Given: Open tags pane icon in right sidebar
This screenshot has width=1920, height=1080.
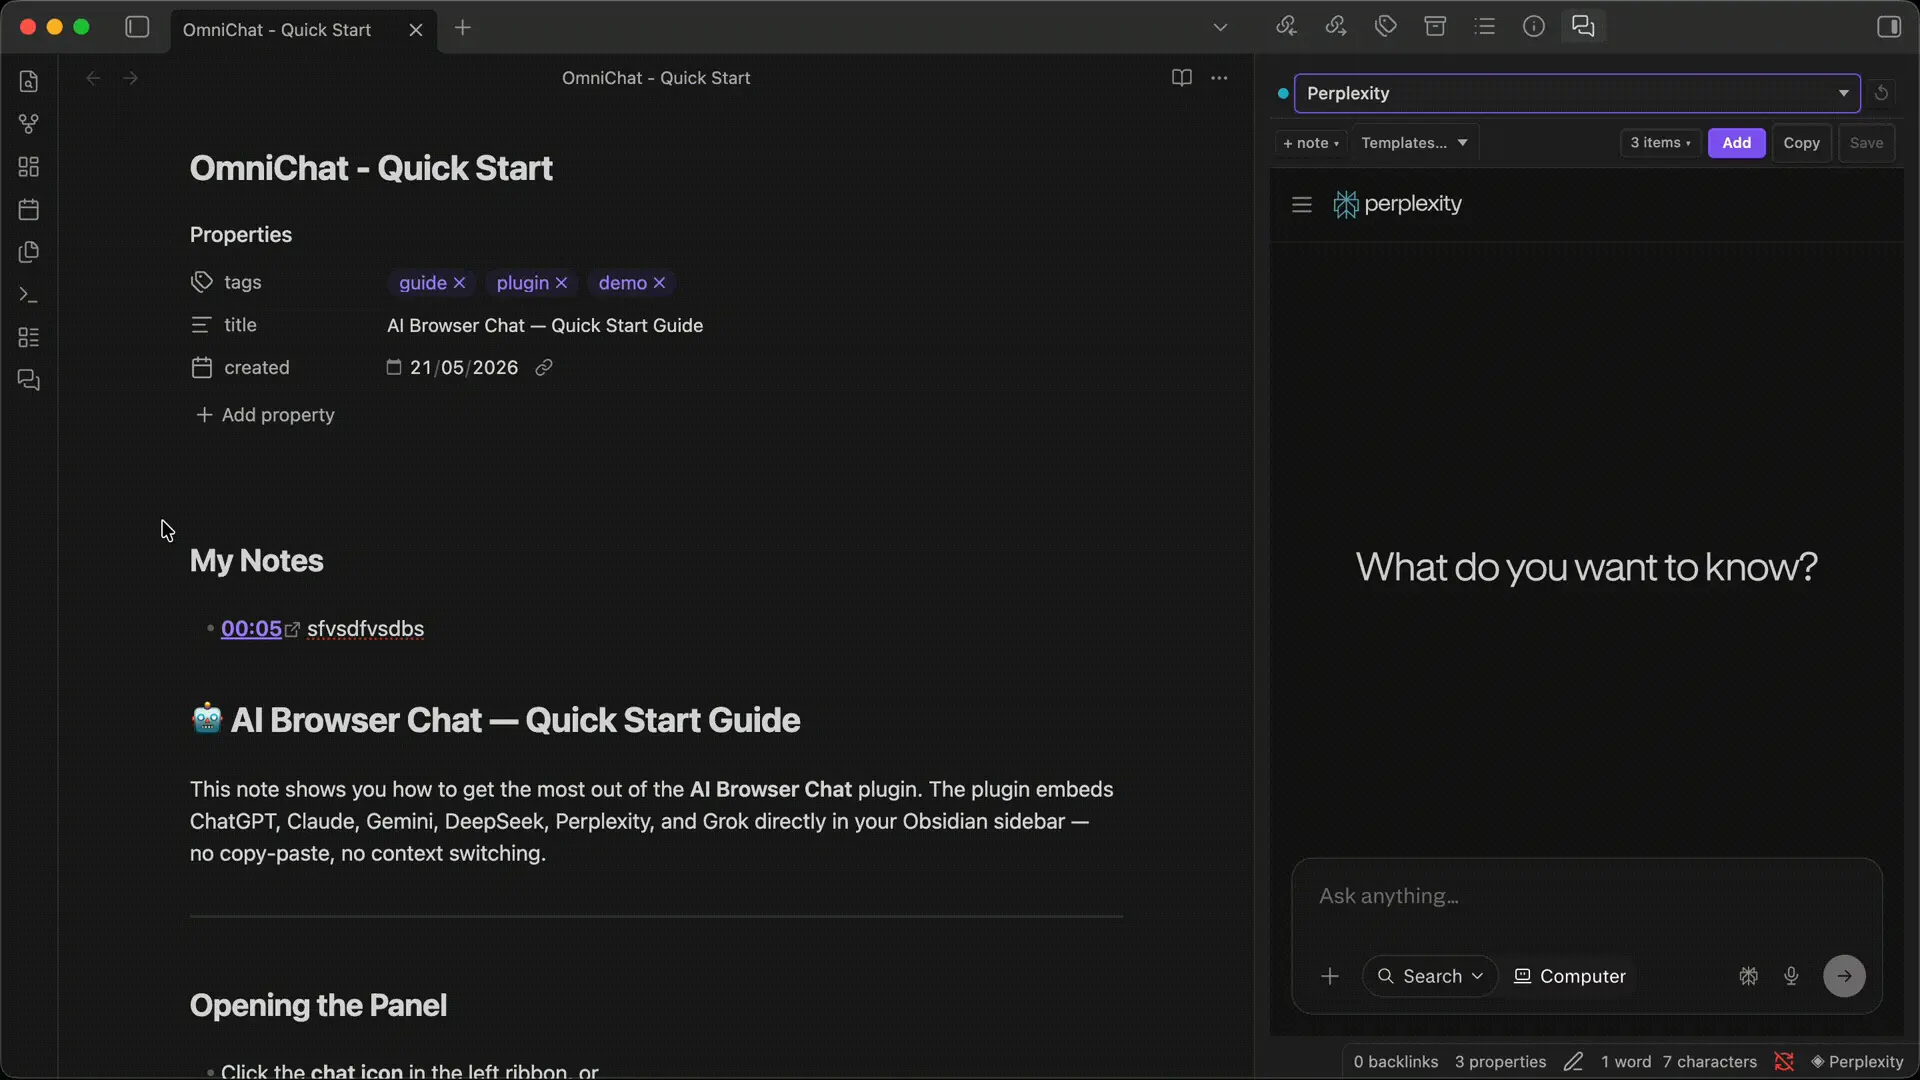Looking at the screenshot, I should (x=1386, y=27).
